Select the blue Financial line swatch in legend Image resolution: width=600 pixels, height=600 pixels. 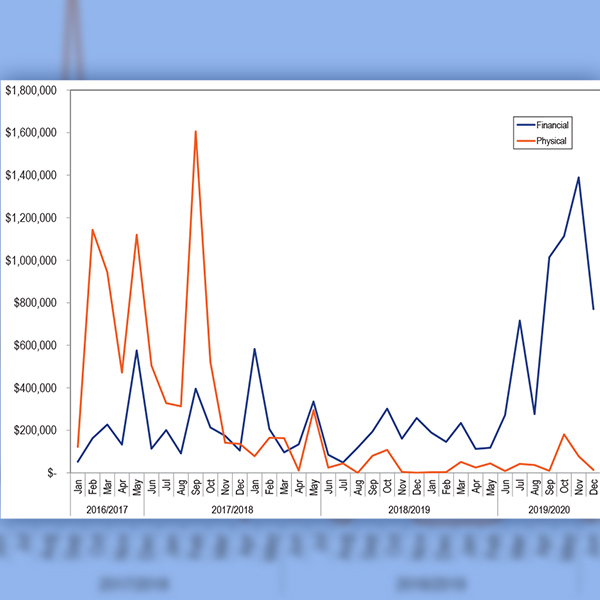(524, 126)
